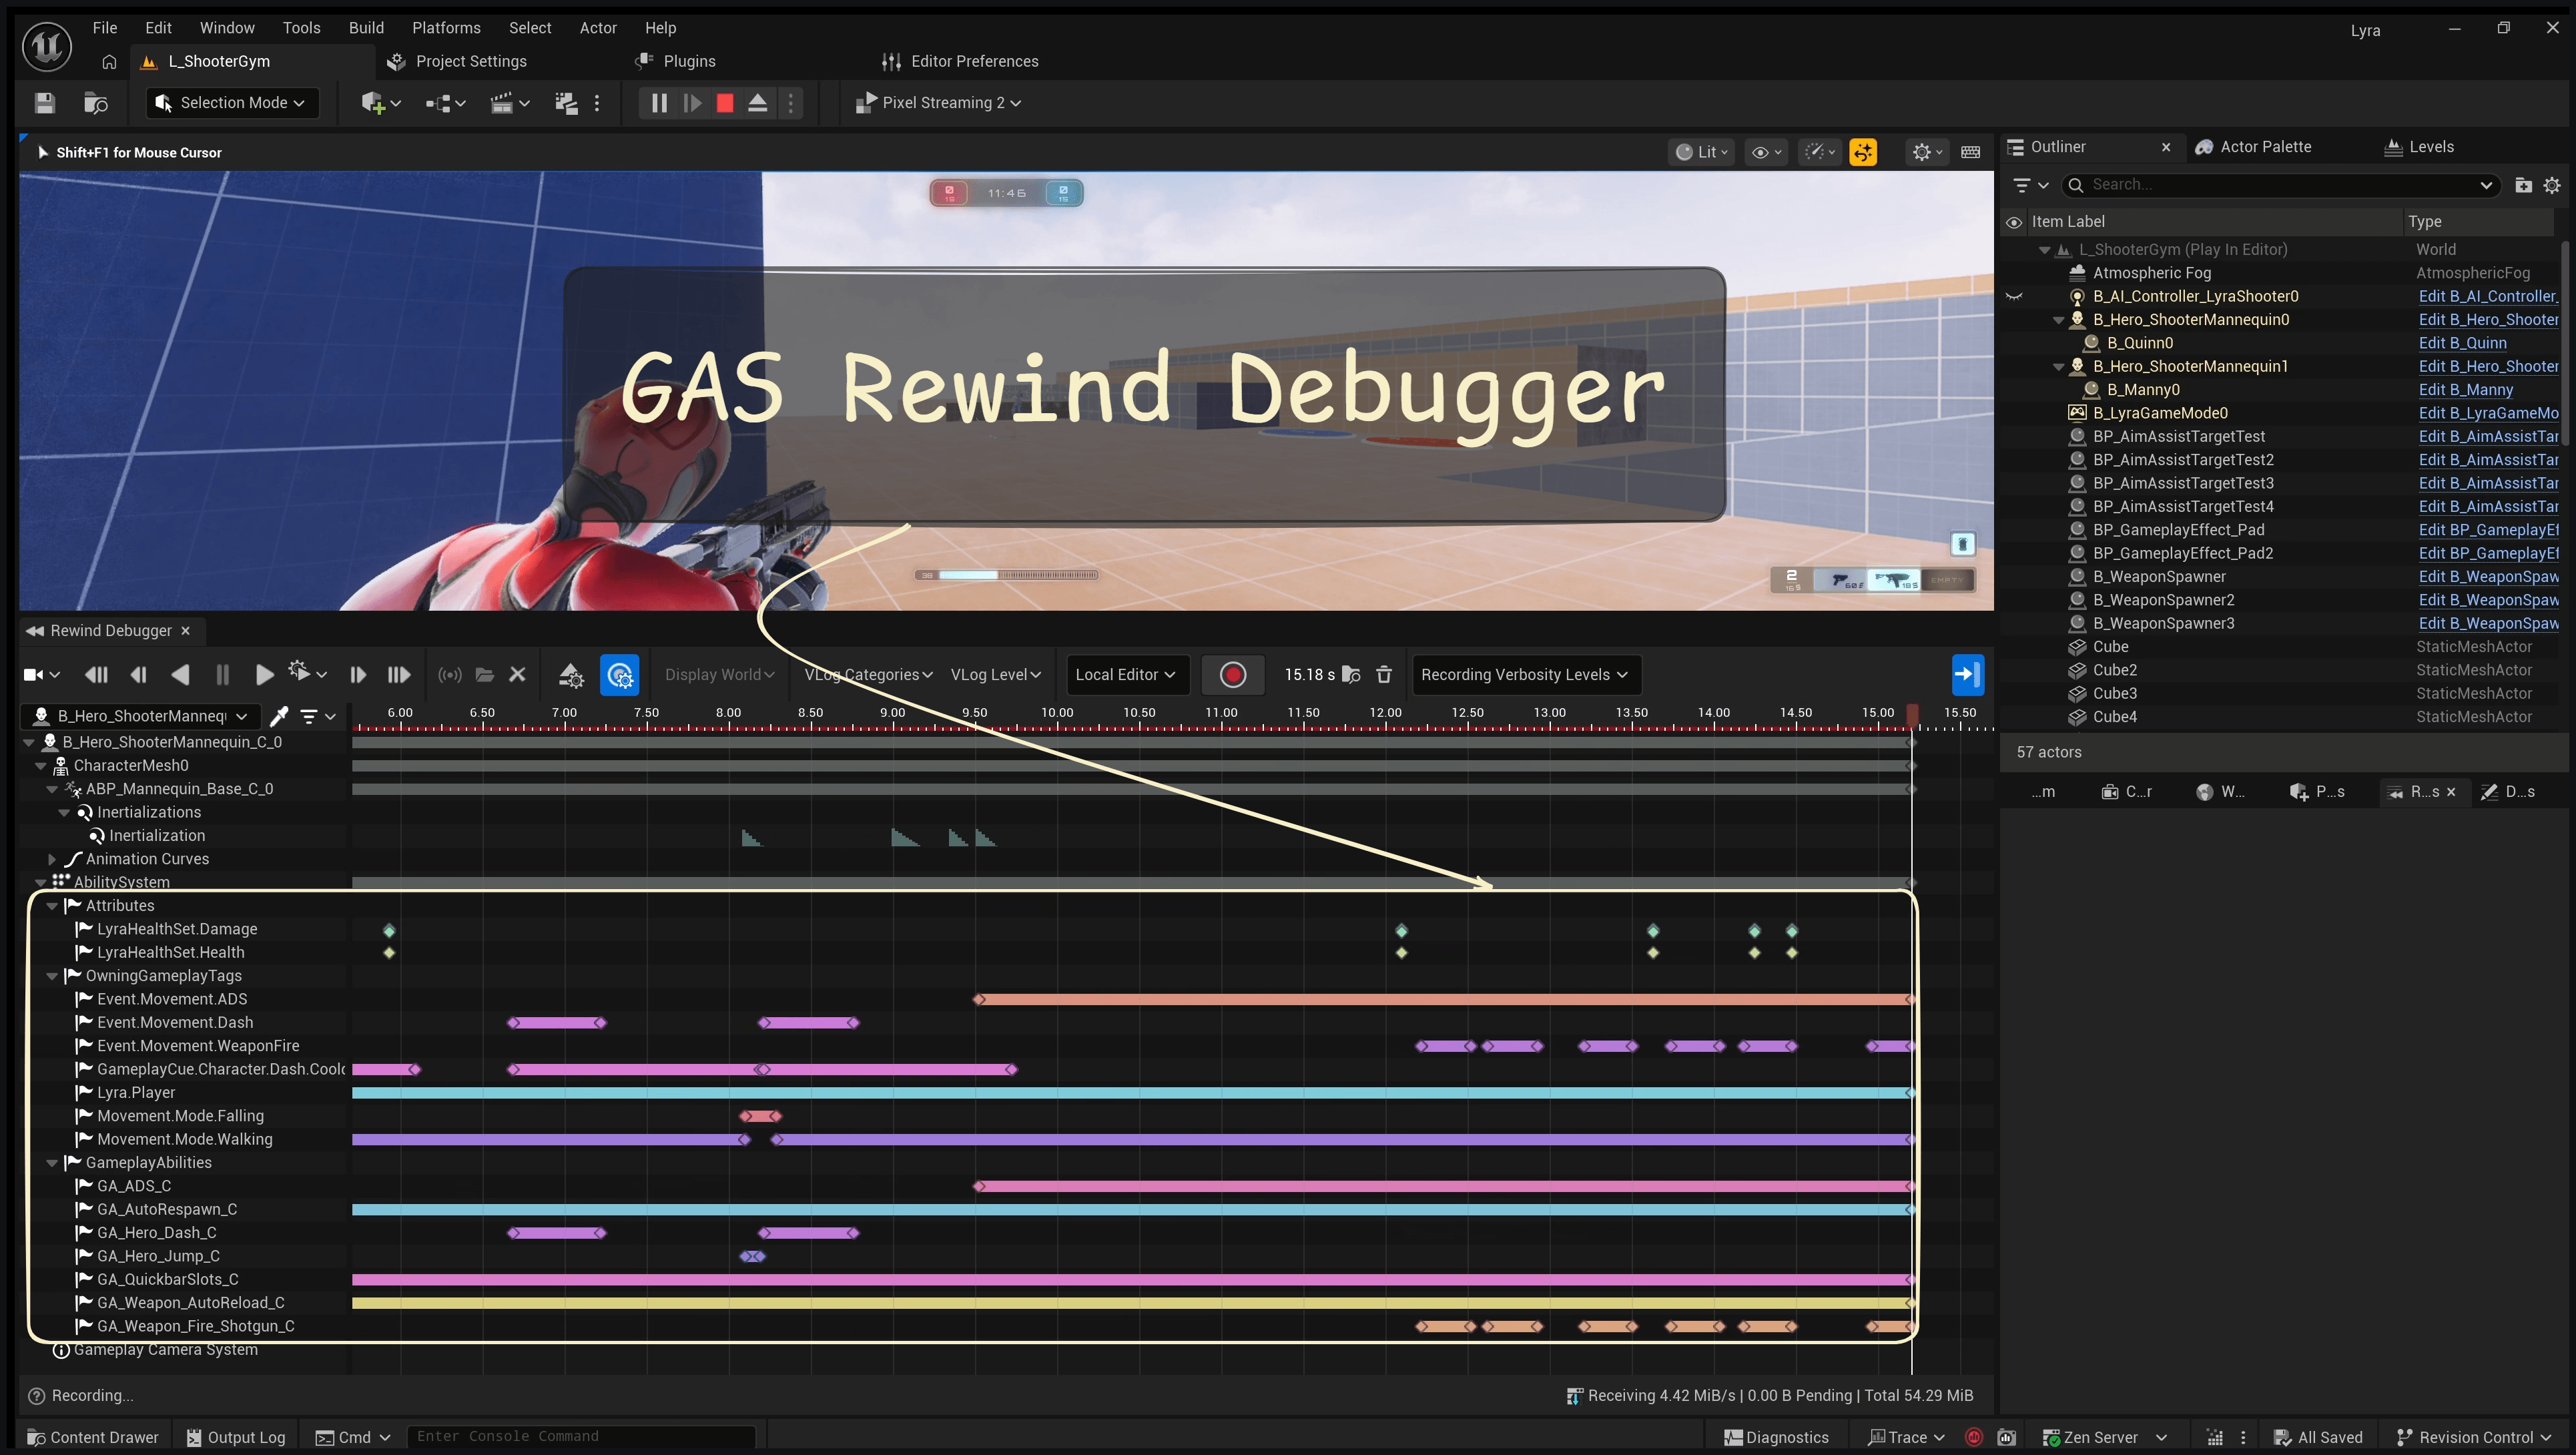
Task: Save current level with floppy disk icon
Action: click(x=44, y=103)
